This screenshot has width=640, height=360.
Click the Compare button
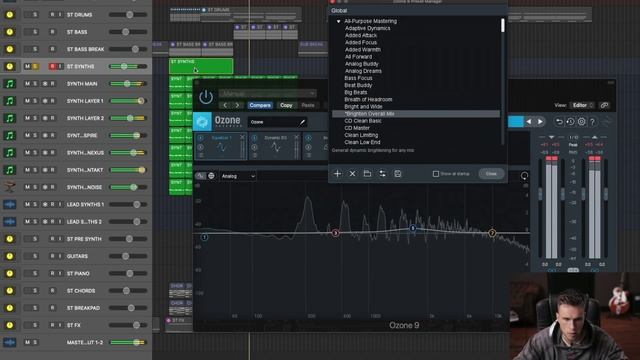click(x=260, y=105)
